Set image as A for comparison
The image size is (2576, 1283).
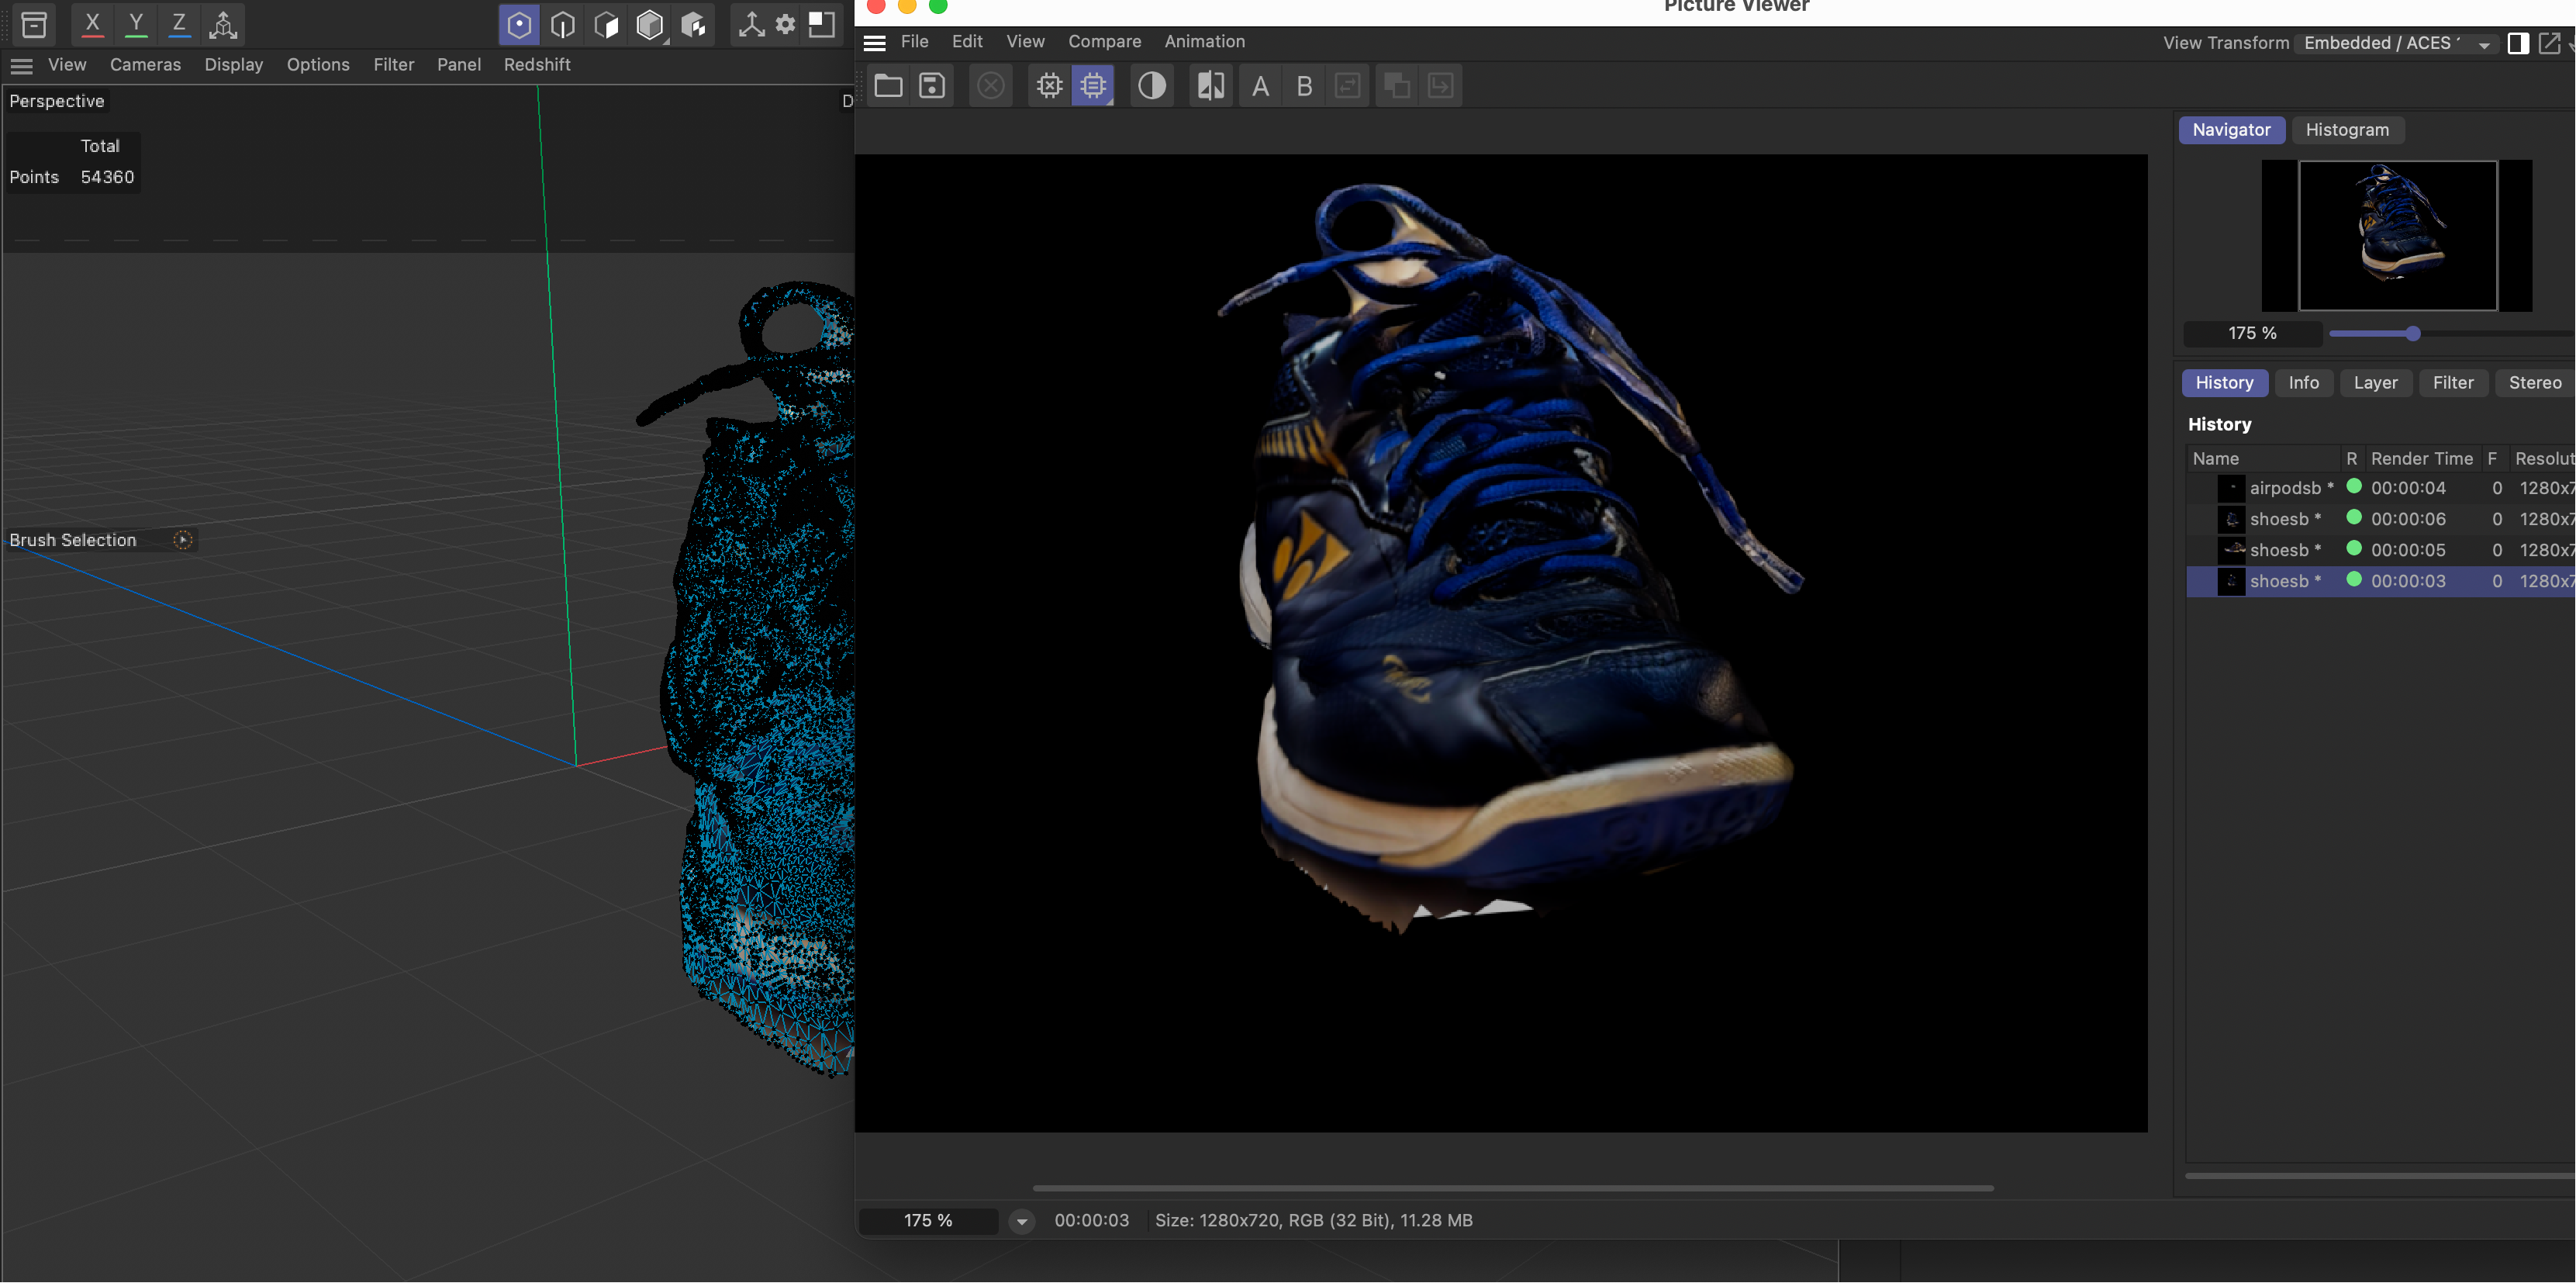(x=1260, y=86)
